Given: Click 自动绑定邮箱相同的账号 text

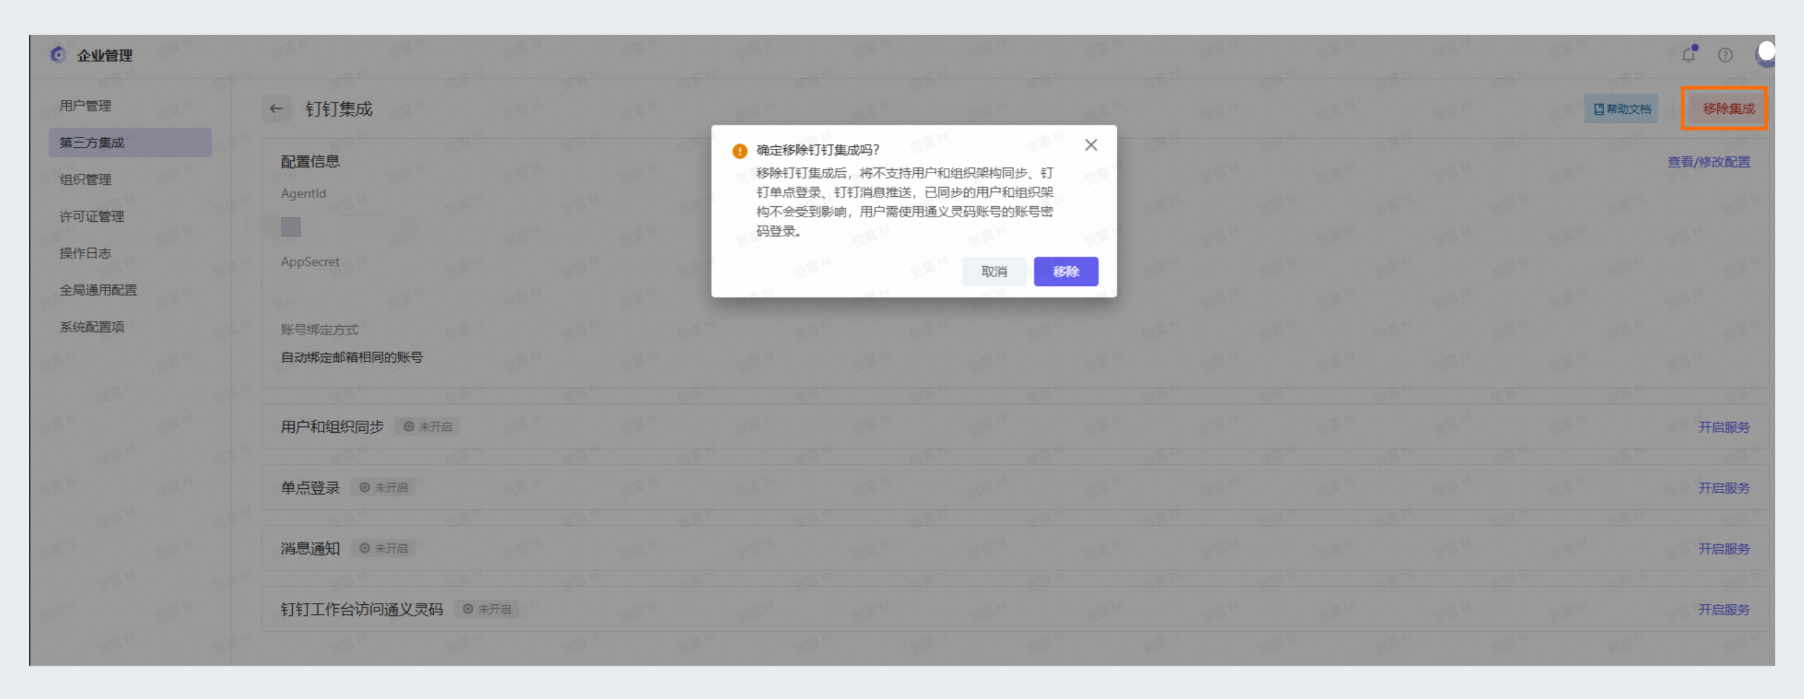Looking at the screenshot, I should click(352, 357).
